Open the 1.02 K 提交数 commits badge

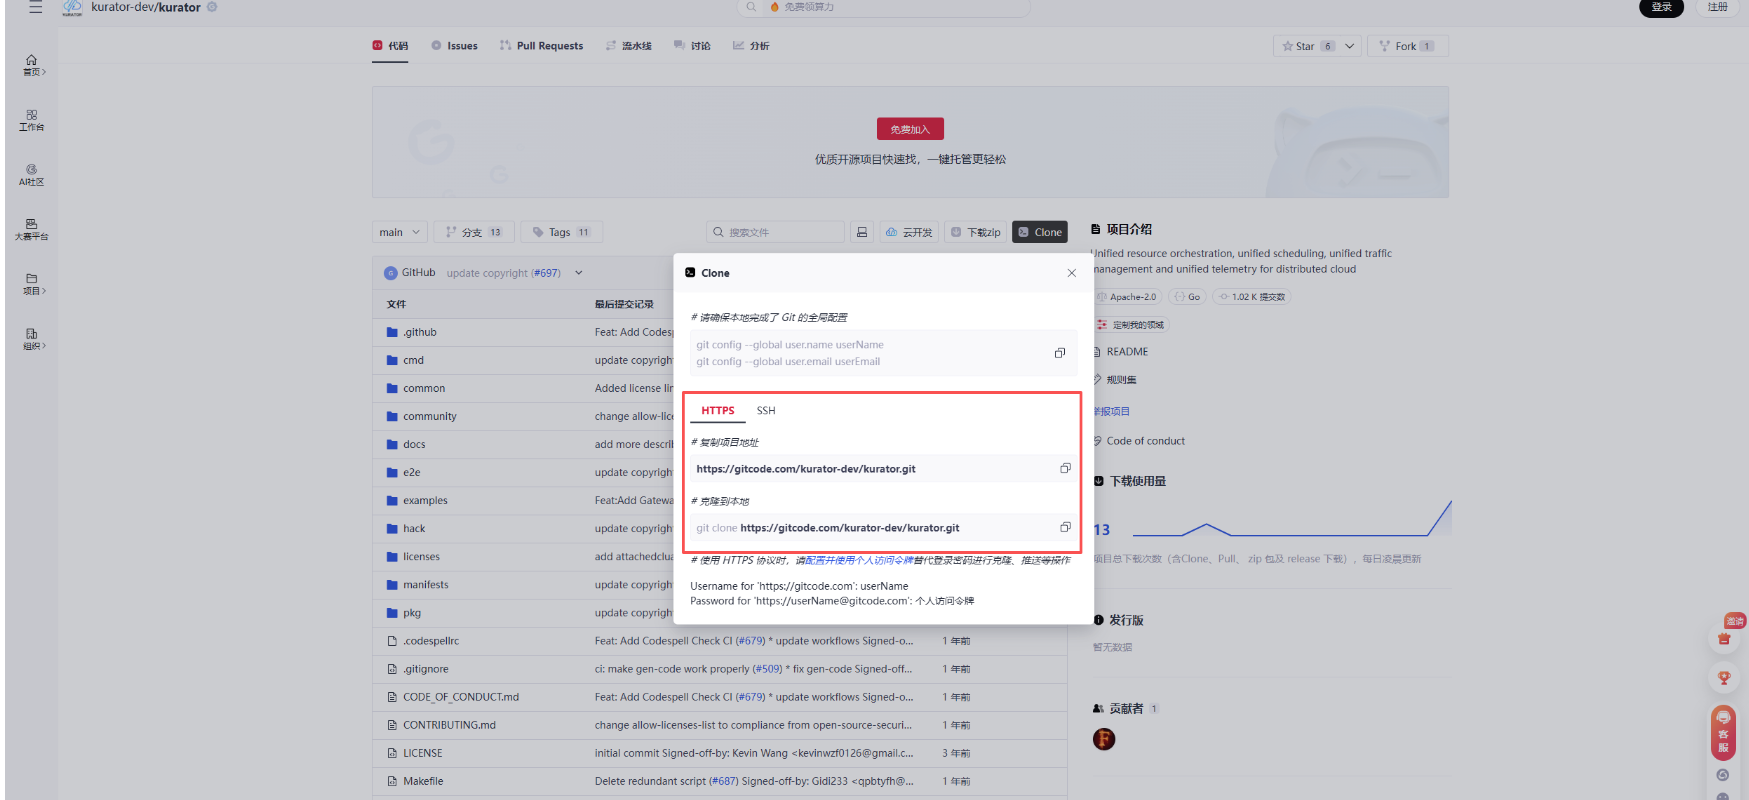point(1251,297)
